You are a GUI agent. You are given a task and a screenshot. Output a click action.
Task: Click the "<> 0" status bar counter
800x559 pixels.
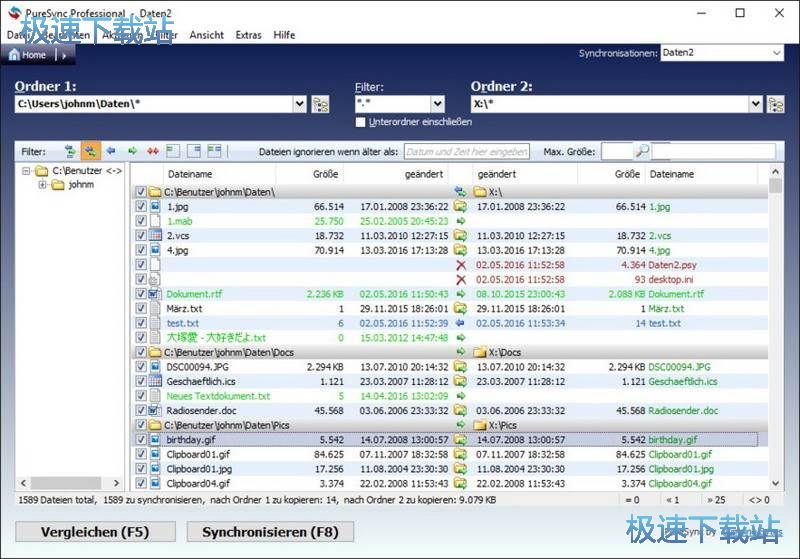tap(759, 500)
